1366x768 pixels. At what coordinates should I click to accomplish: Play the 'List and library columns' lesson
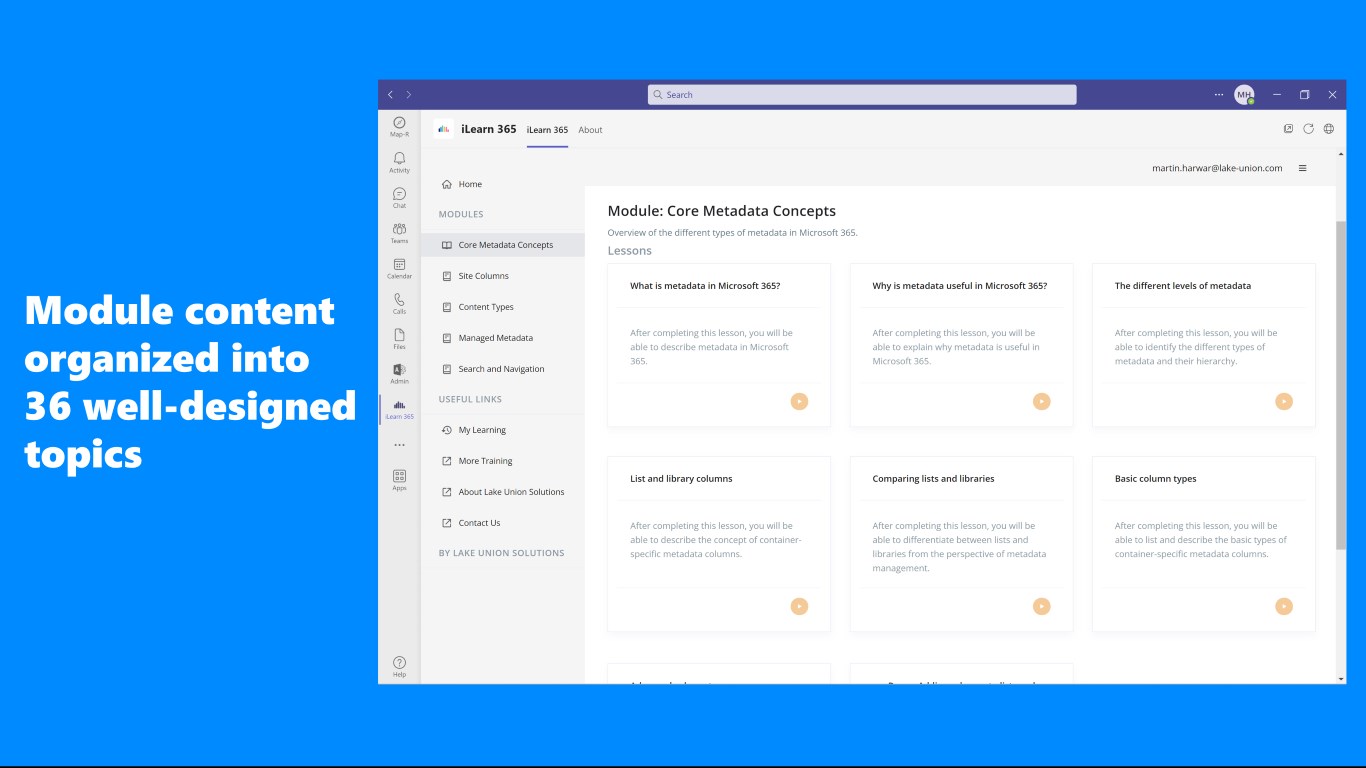799,606
